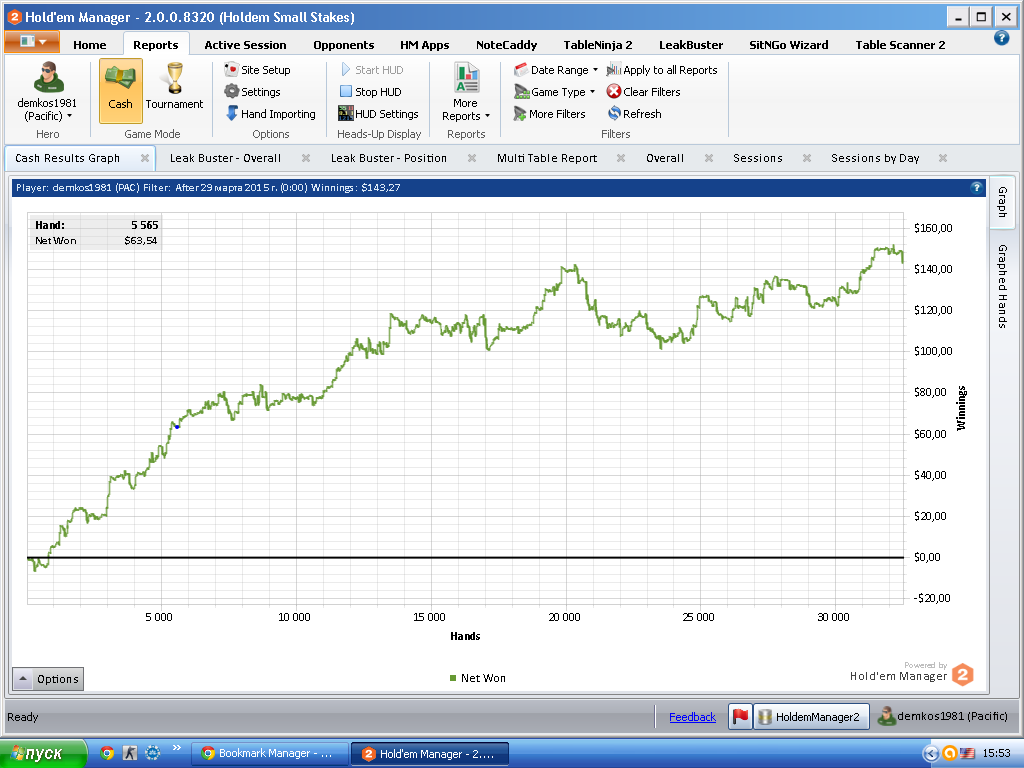Click the Start HUD button
This screenshot has height=768, width=1024.
[372, 70]
